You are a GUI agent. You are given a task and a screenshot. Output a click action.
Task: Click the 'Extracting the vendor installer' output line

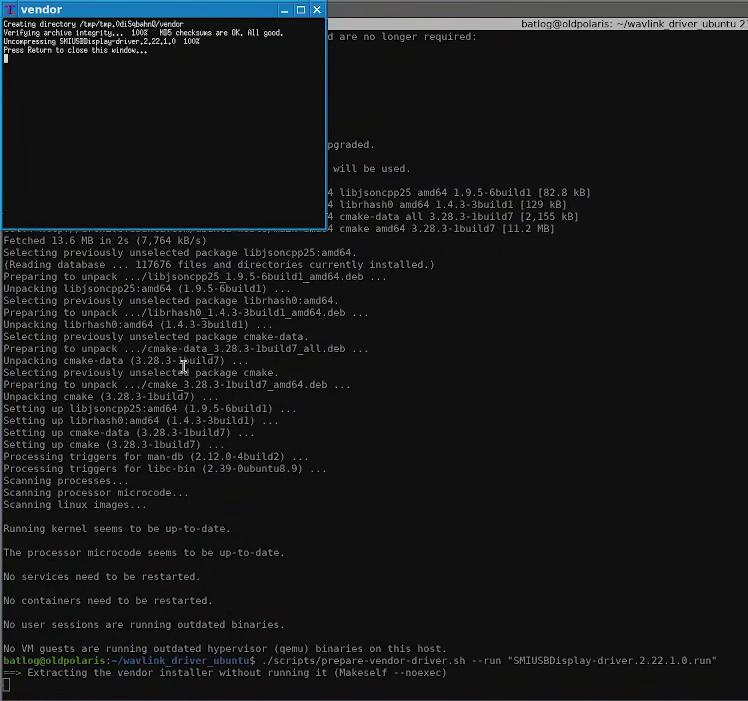225,672
